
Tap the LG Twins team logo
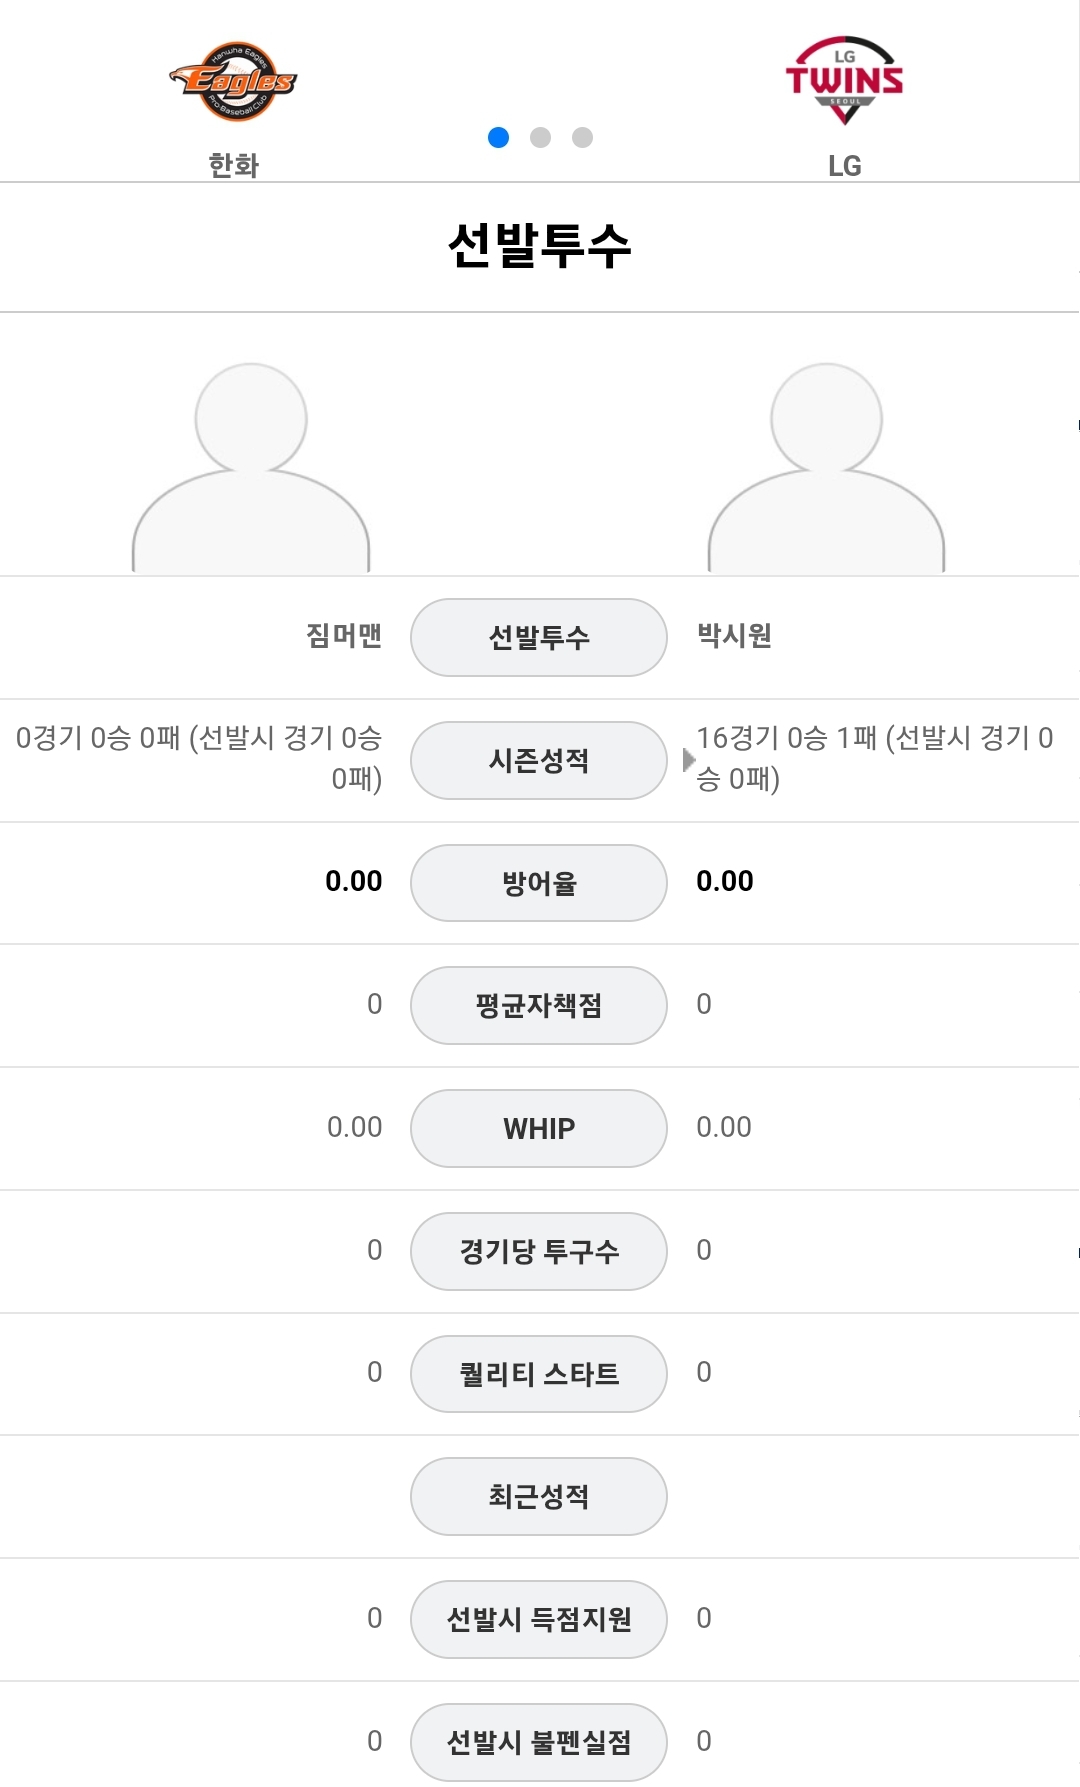tap(845, 81)
